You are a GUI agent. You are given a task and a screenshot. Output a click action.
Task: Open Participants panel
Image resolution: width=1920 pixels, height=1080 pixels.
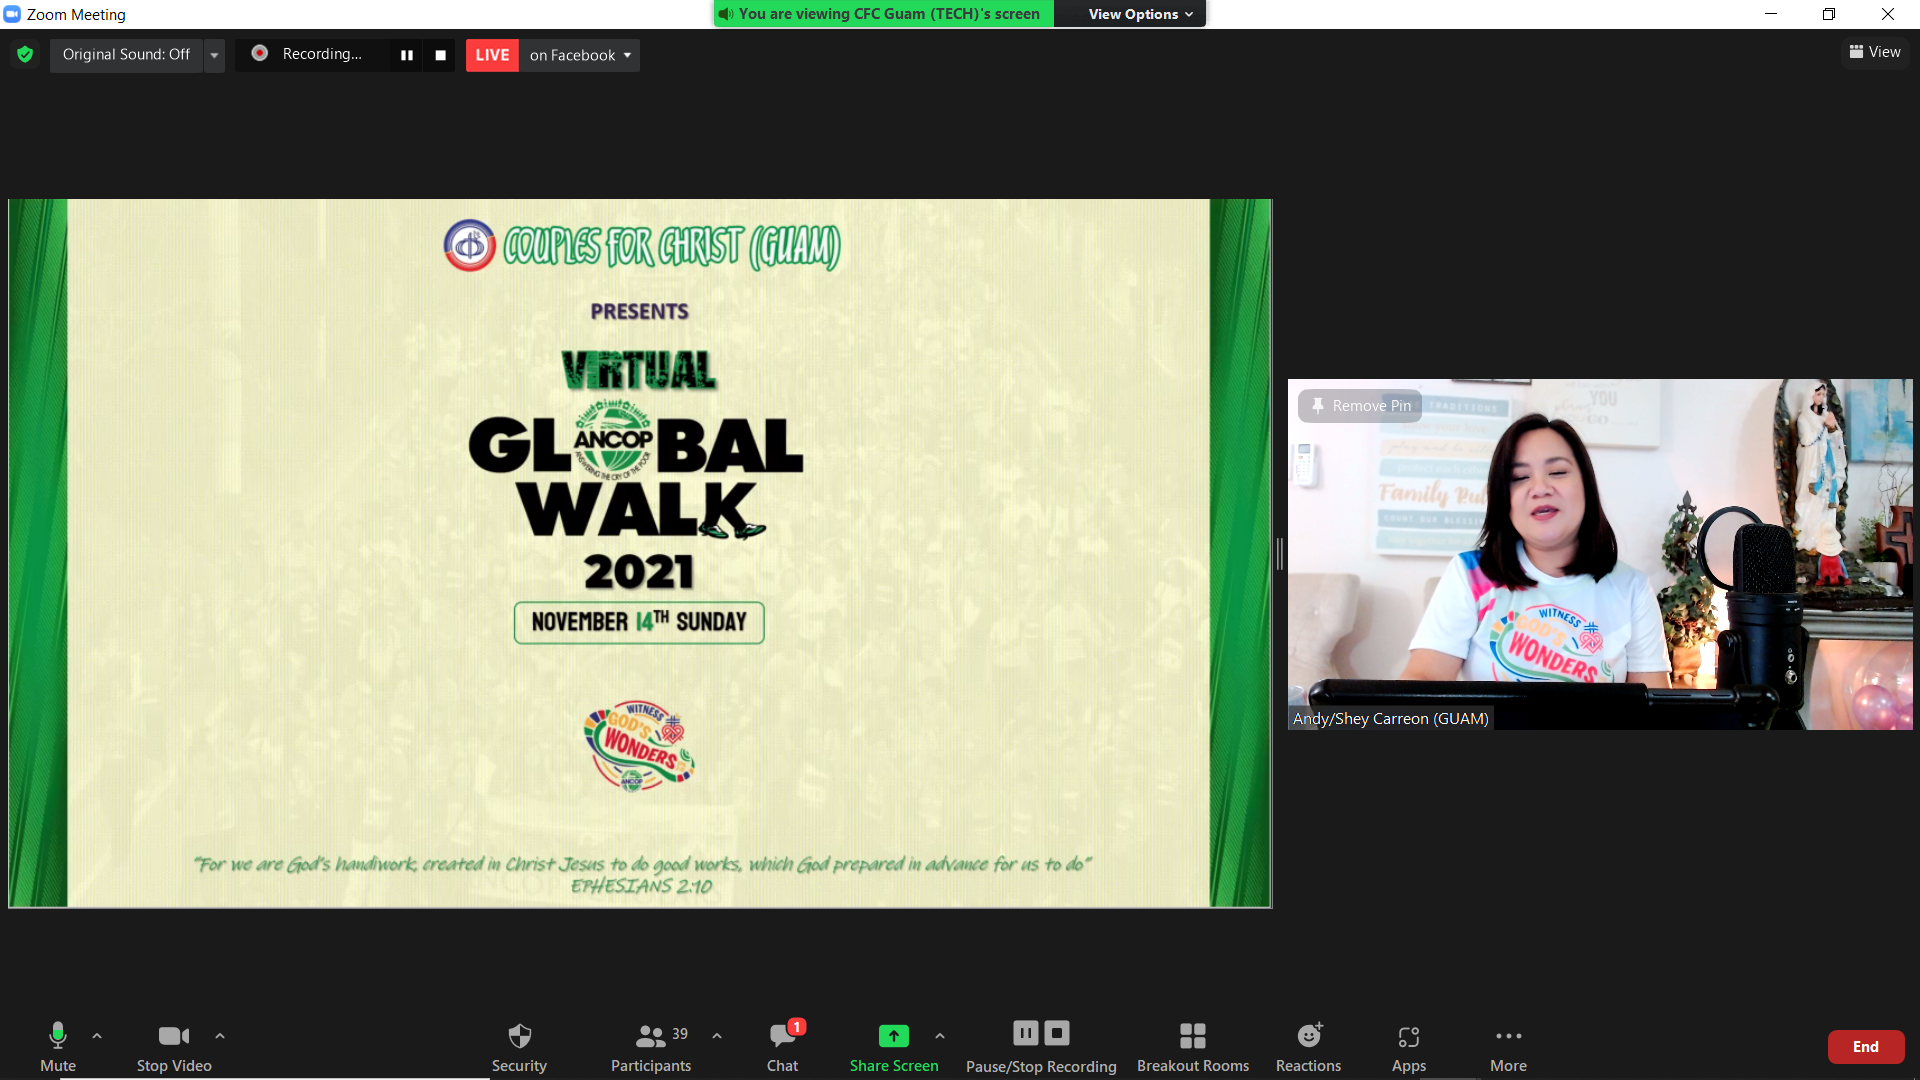tap(651, 1046)
